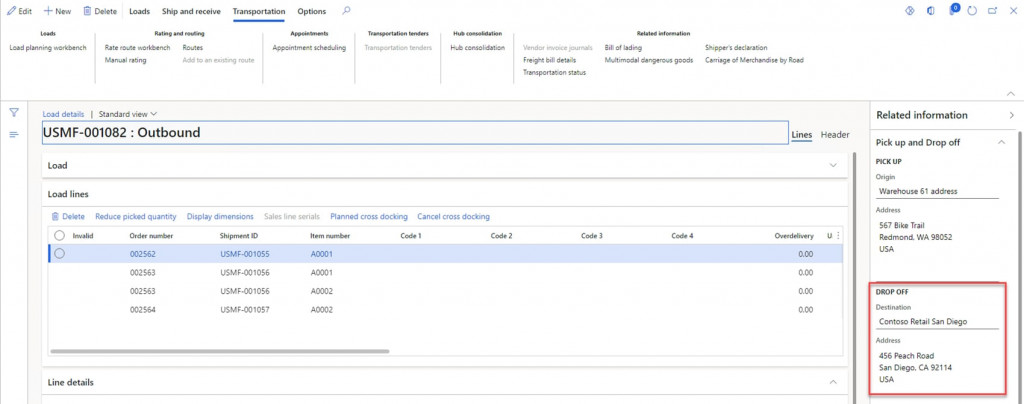
Task: Open the form in a new window
Action: (x=993, y=11)
